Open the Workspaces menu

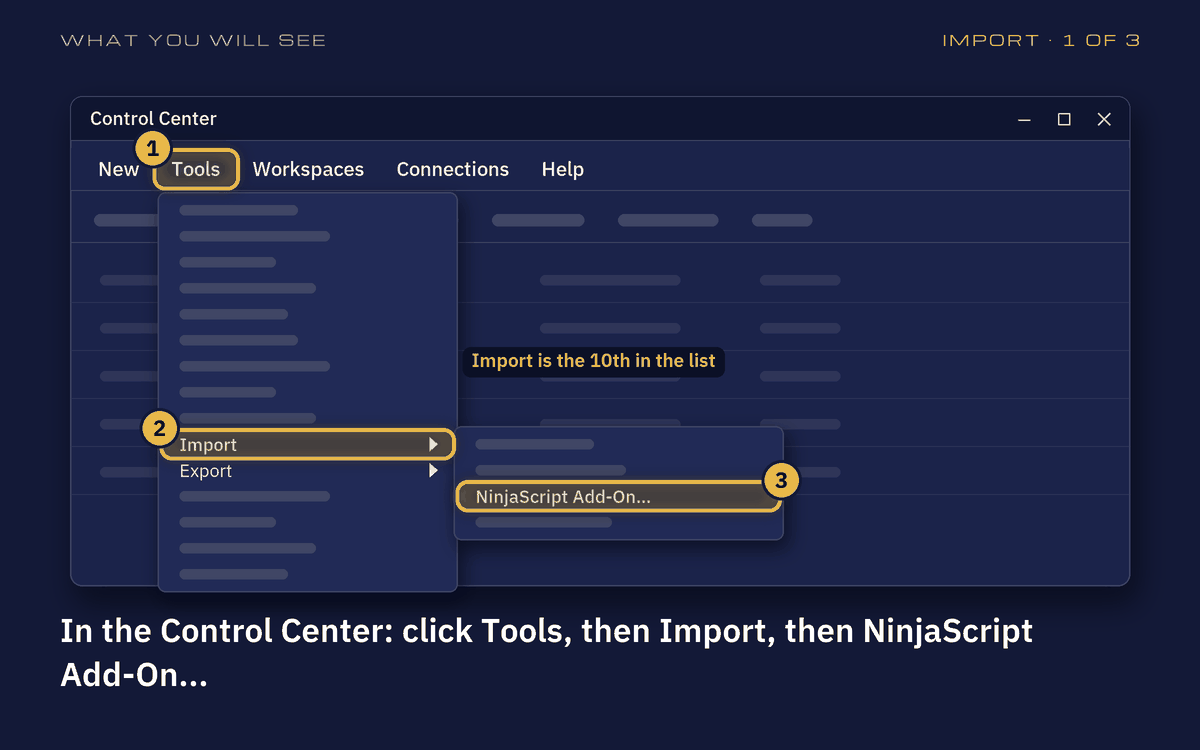[308, 169]
